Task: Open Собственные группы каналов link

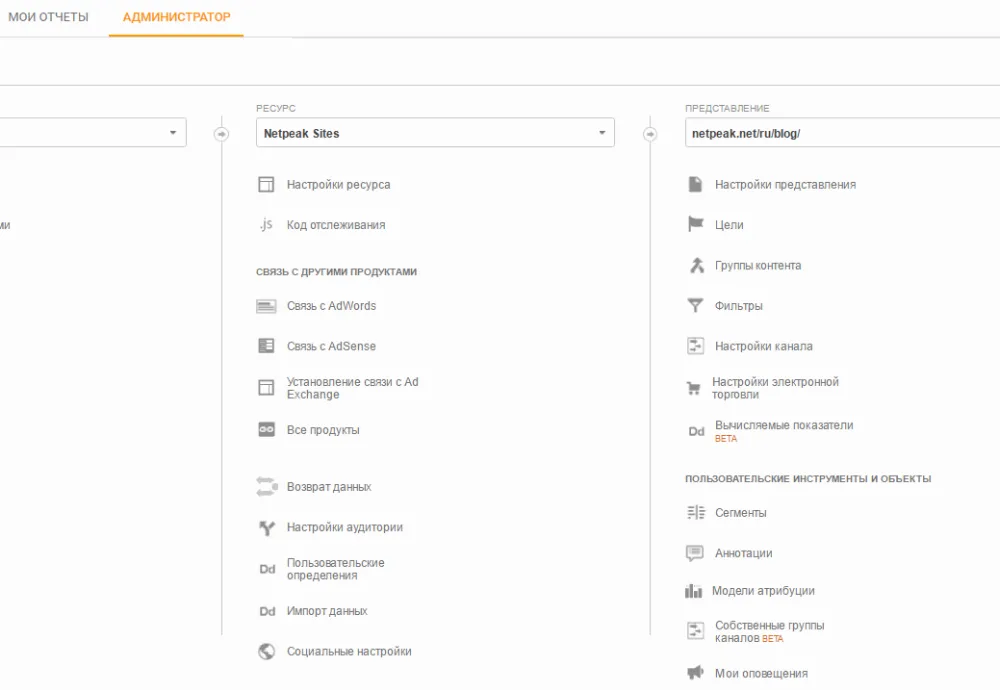Action: (x=769, y=631)
